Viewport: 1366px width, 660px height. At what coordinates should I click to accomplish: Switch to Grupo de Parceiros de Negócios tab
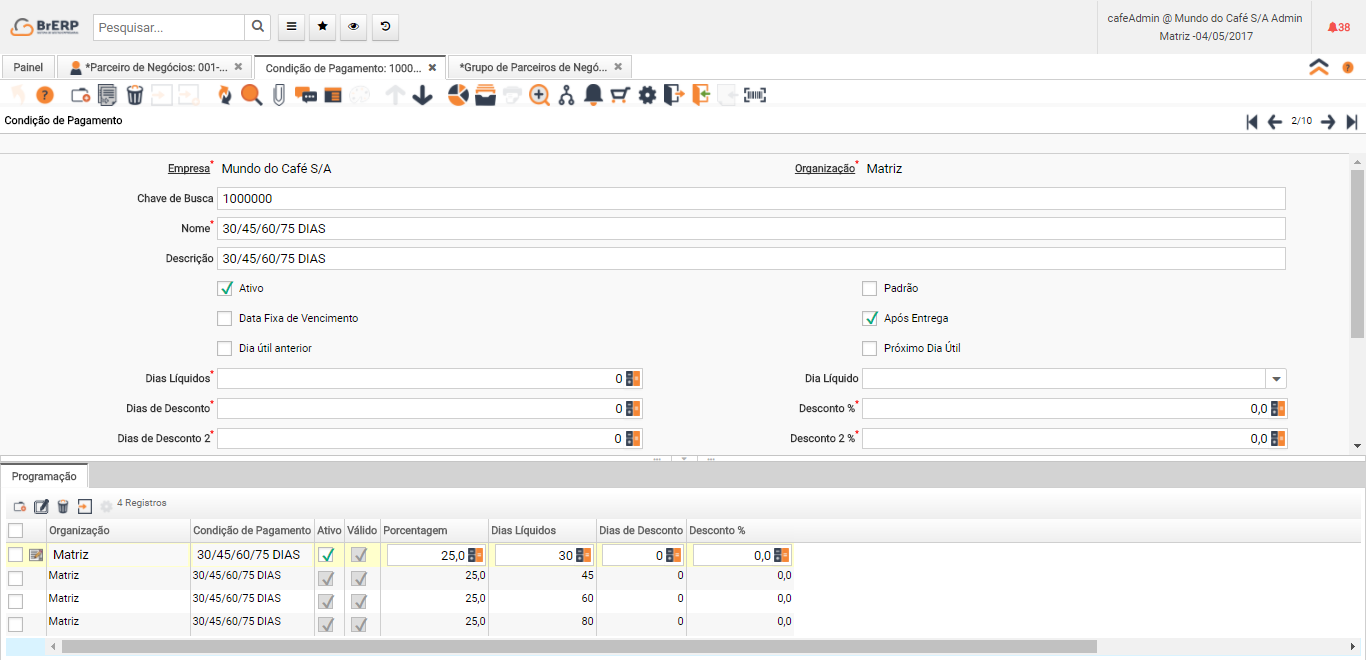pos(533,67)
